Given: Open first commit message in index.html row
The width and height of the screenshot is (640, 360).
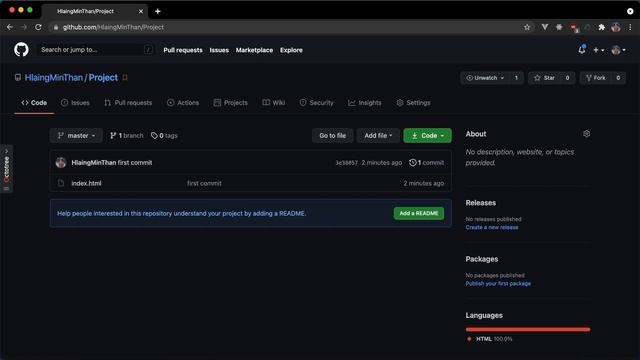Looking at the screenshot, I should pos(204,183).
